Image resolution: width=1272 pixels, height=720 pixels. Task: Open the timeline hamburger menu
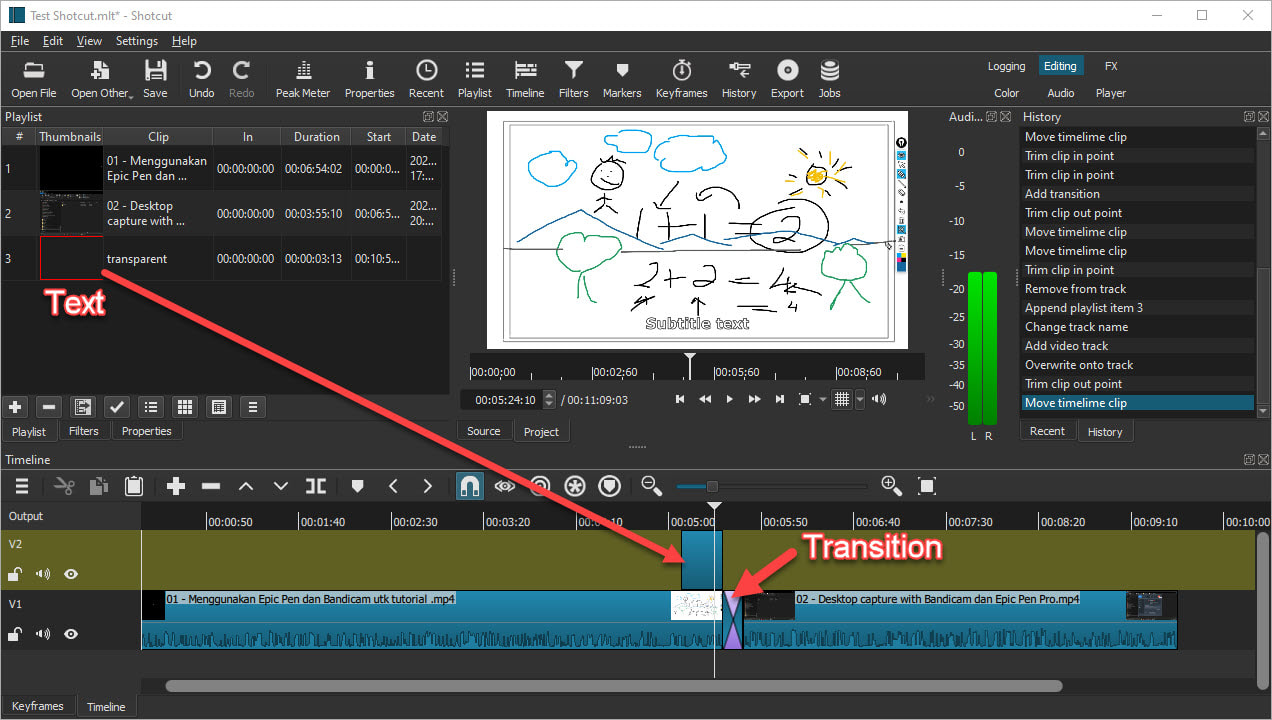pyautogui.click(x=22, y=486)
